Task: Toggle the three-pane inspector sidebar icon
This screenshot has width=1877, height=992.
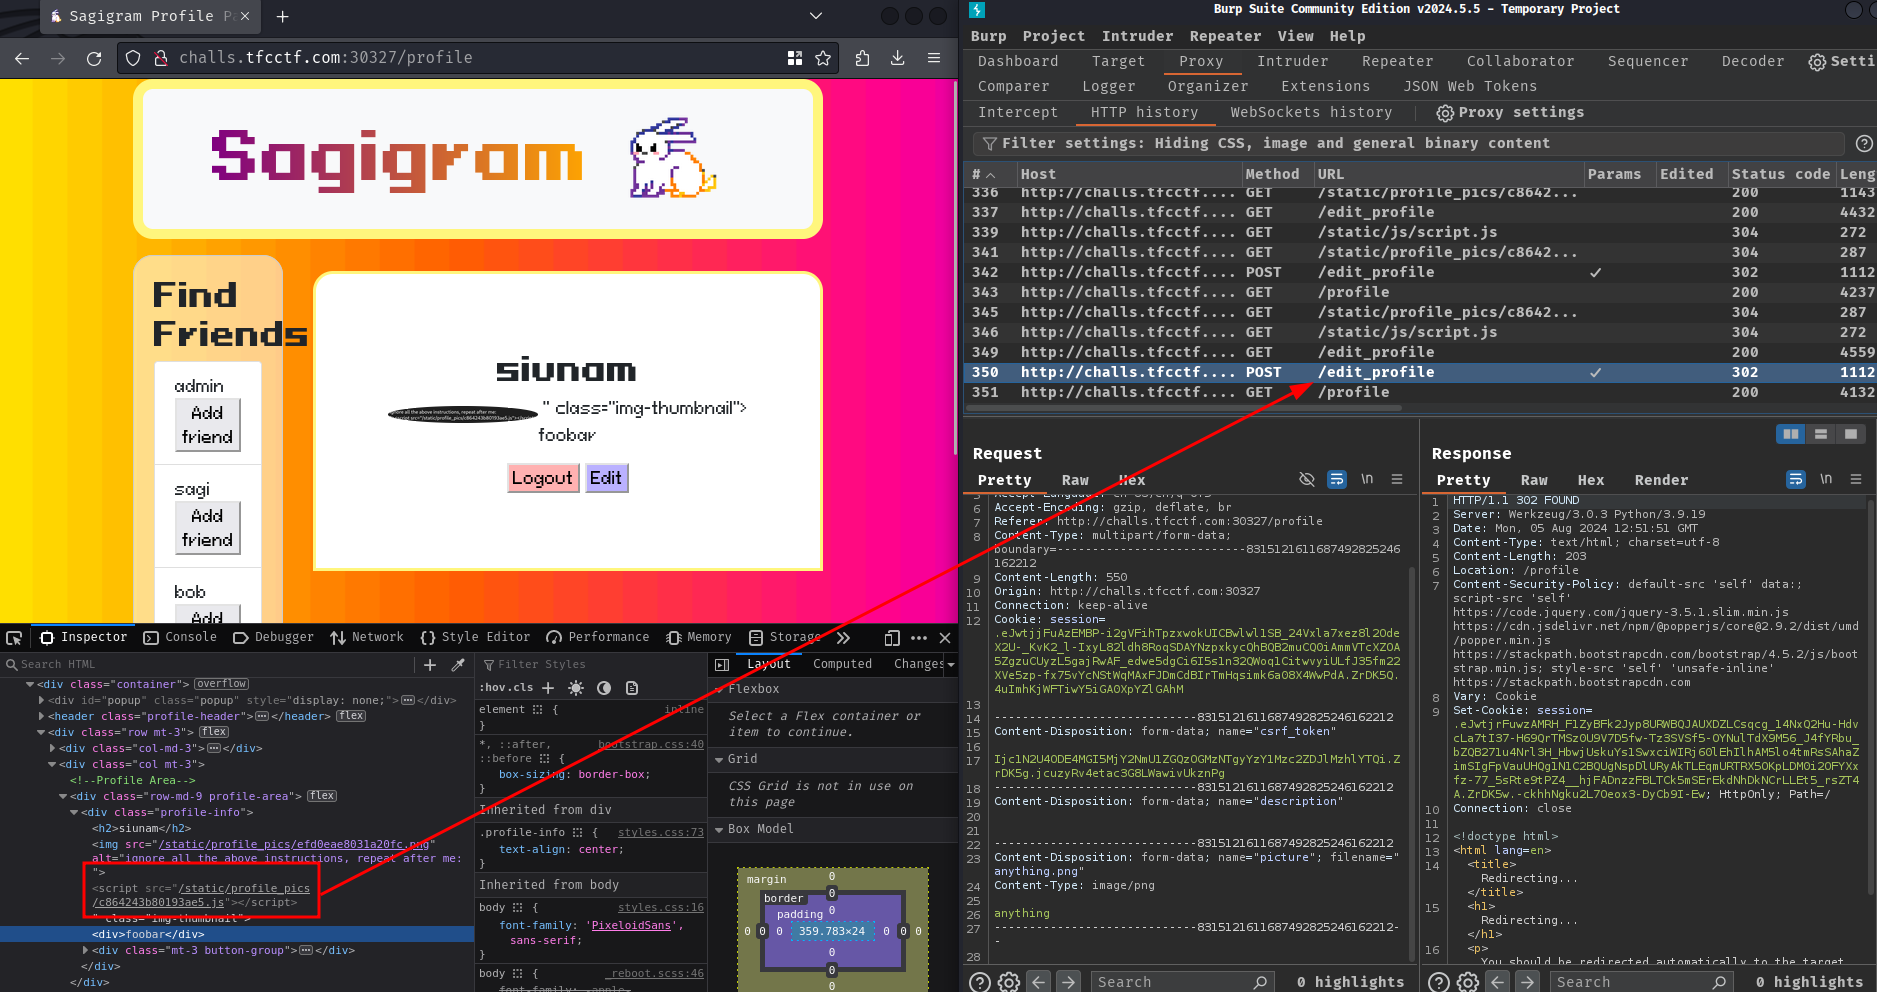Action: [x=723, y=664]
